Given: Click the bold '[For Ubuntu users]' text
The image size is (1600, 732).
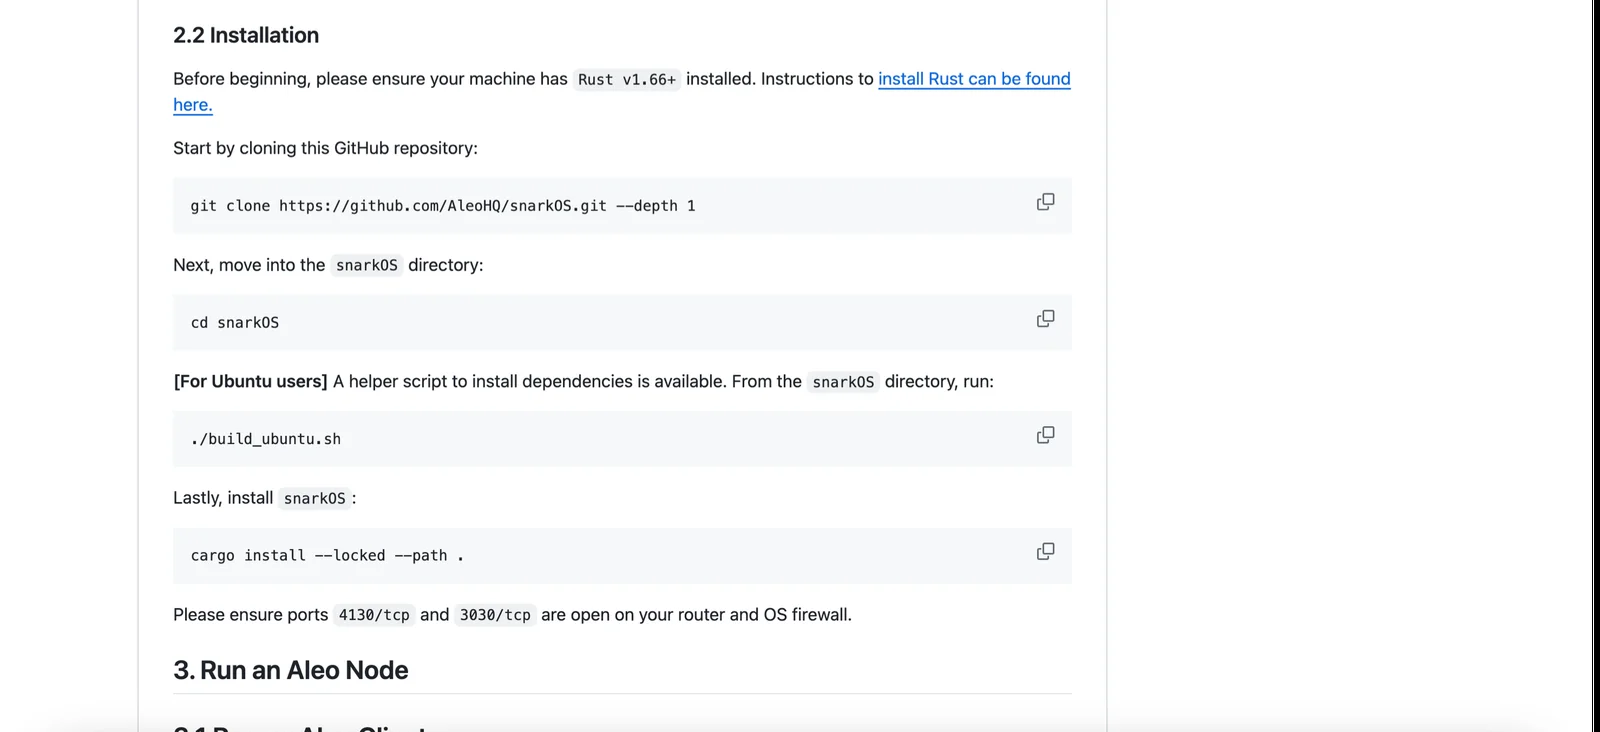Looking at the screenshot, I should coord(250,382).
